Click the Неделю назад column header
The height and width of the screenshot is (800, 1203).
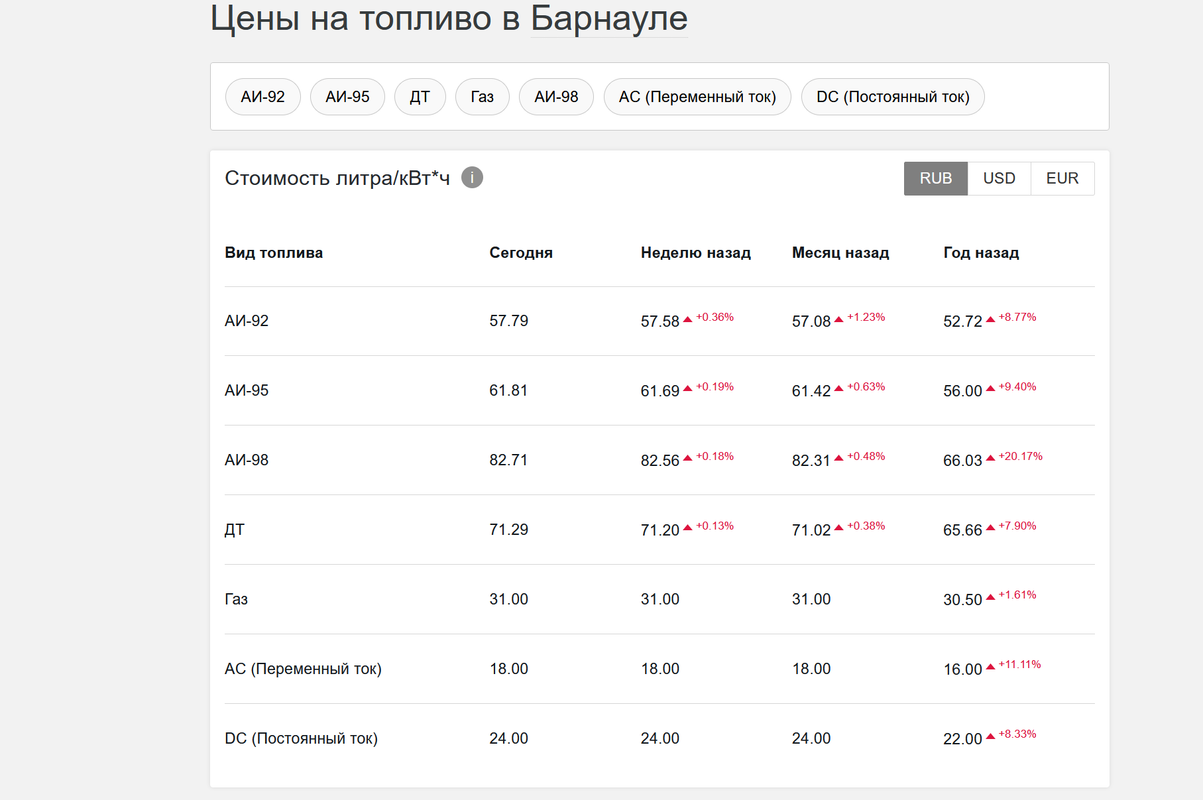pos(696,253)
